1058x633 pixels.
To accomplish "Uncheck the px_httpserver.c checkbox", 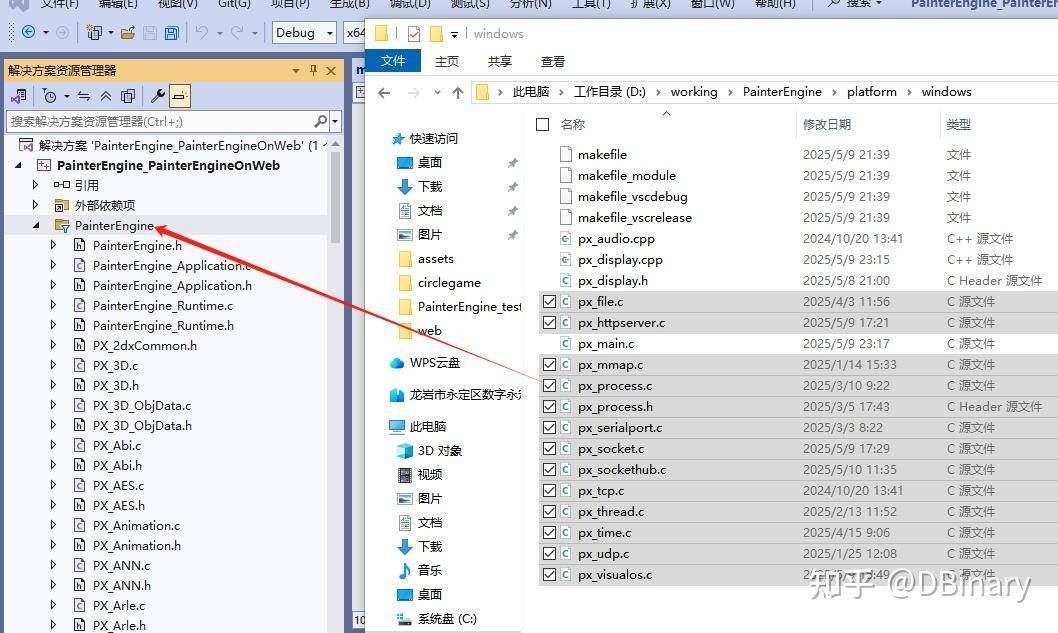I will tap(549, 323).
